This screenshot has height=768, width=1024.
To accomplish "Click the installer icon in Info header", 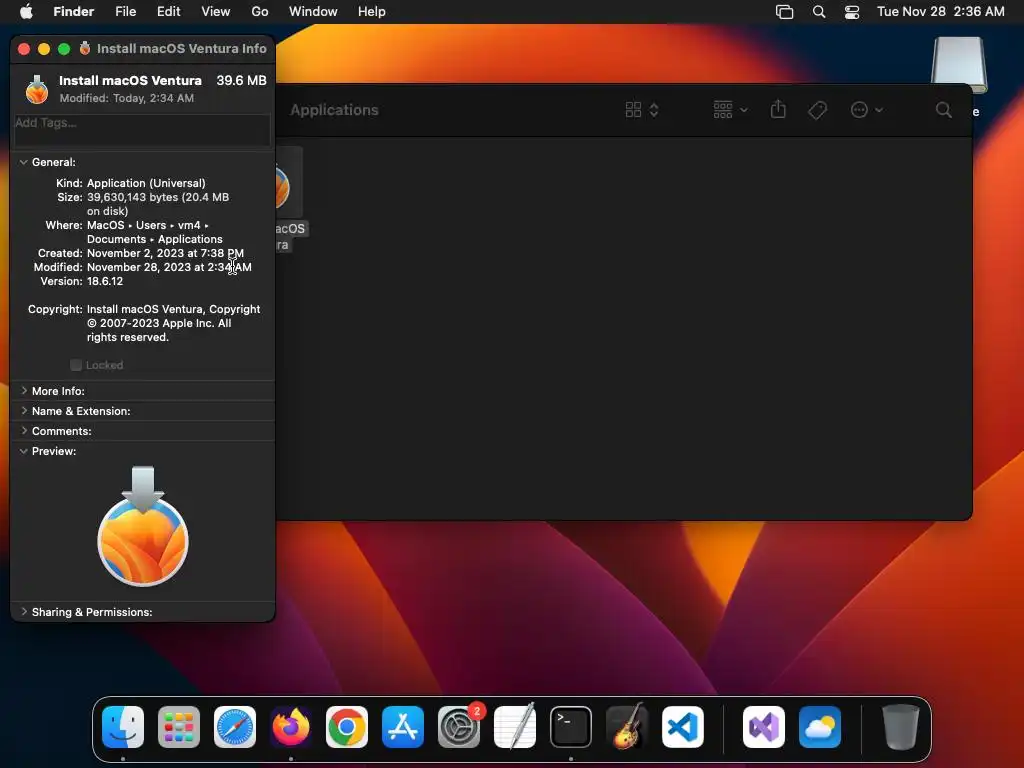I will pos(37,89).
